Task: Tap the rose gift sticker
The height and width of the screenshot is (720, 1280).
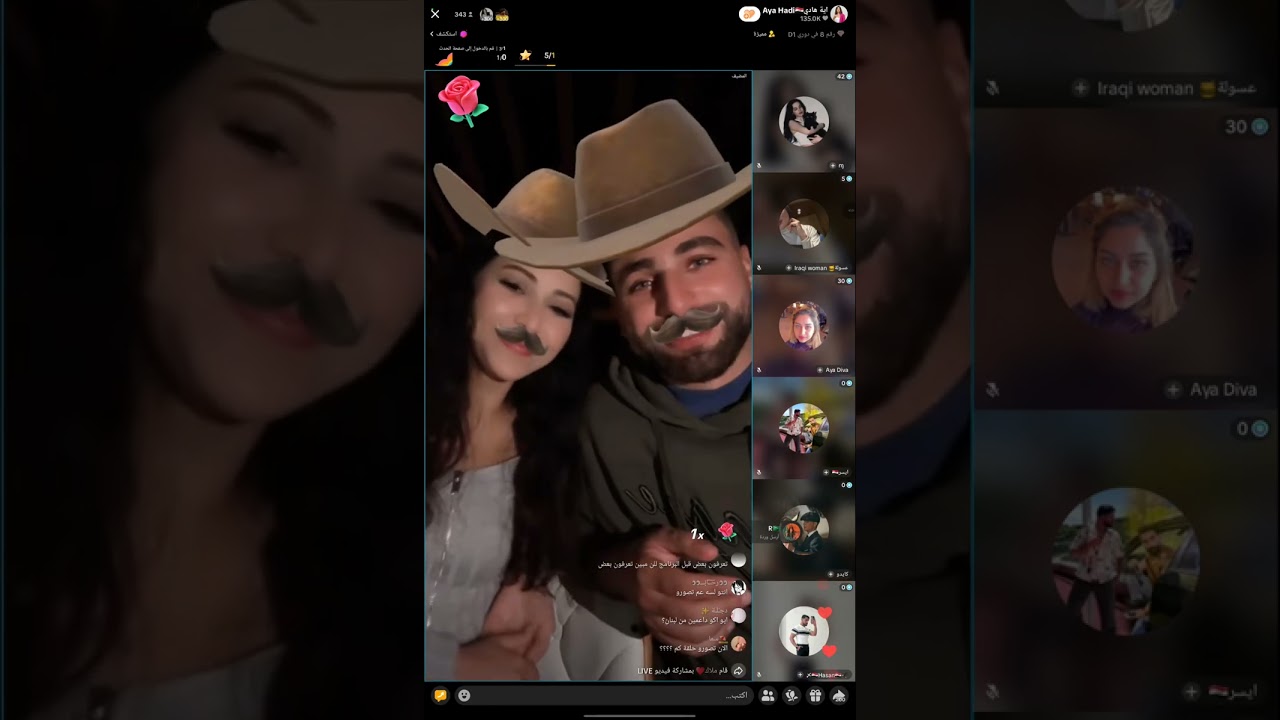Action: point(463,101)
